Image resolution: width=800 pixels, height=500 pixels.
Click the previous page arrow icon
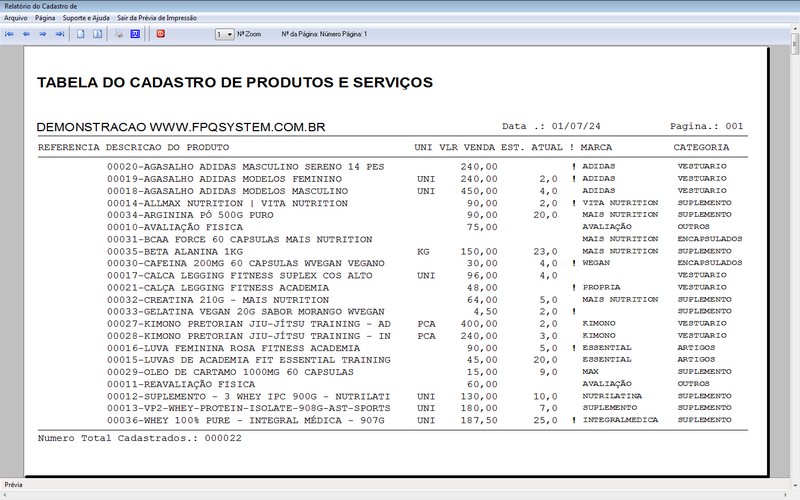pyautogui.click(x=26, y=34)
